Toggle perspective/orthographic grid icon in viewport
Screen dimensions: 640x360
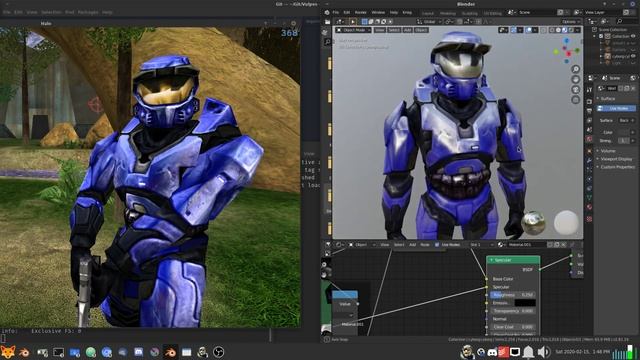(576, 100)
